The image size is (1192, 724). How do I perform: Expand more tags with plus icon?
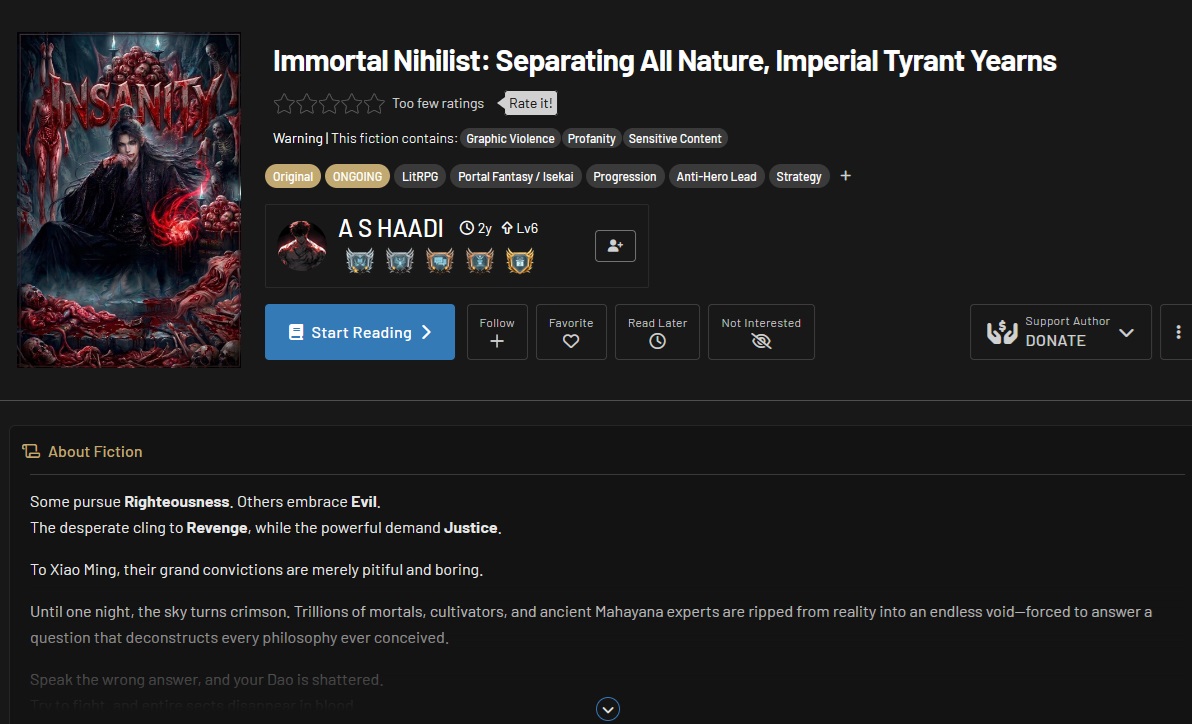[x=845, y=176]
